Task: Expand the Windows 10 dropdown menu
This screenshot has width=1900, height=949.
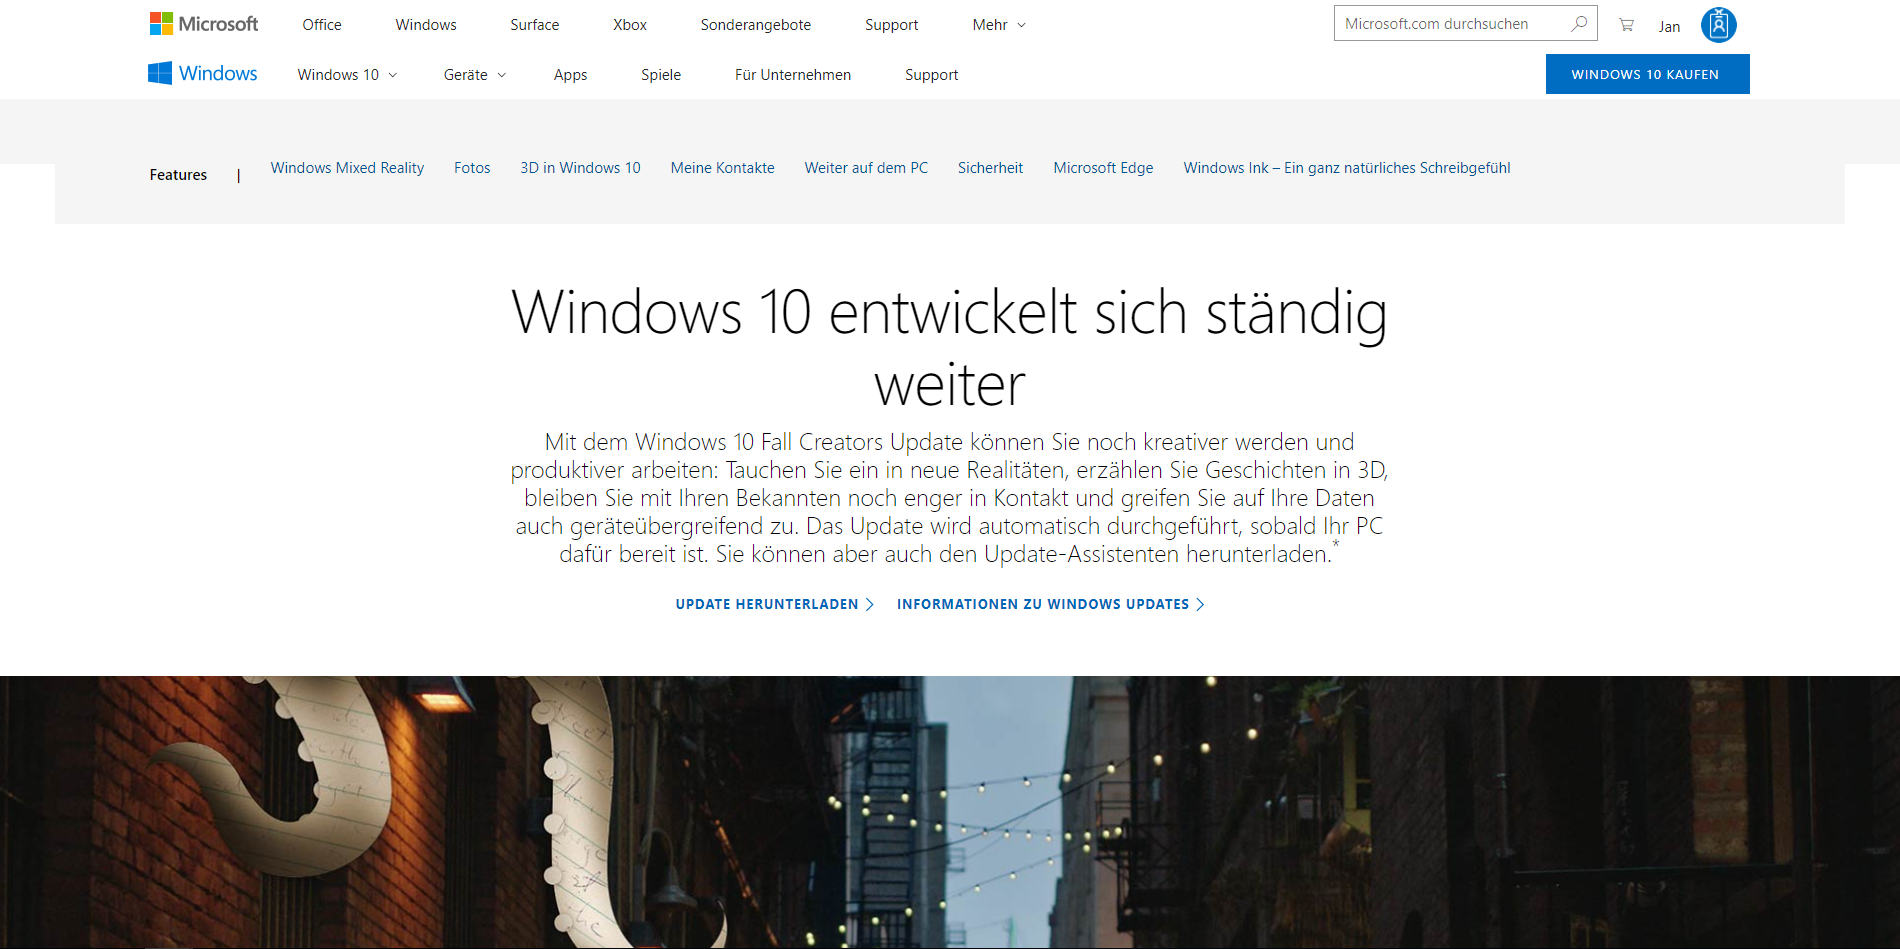Action: coord(347,75)
